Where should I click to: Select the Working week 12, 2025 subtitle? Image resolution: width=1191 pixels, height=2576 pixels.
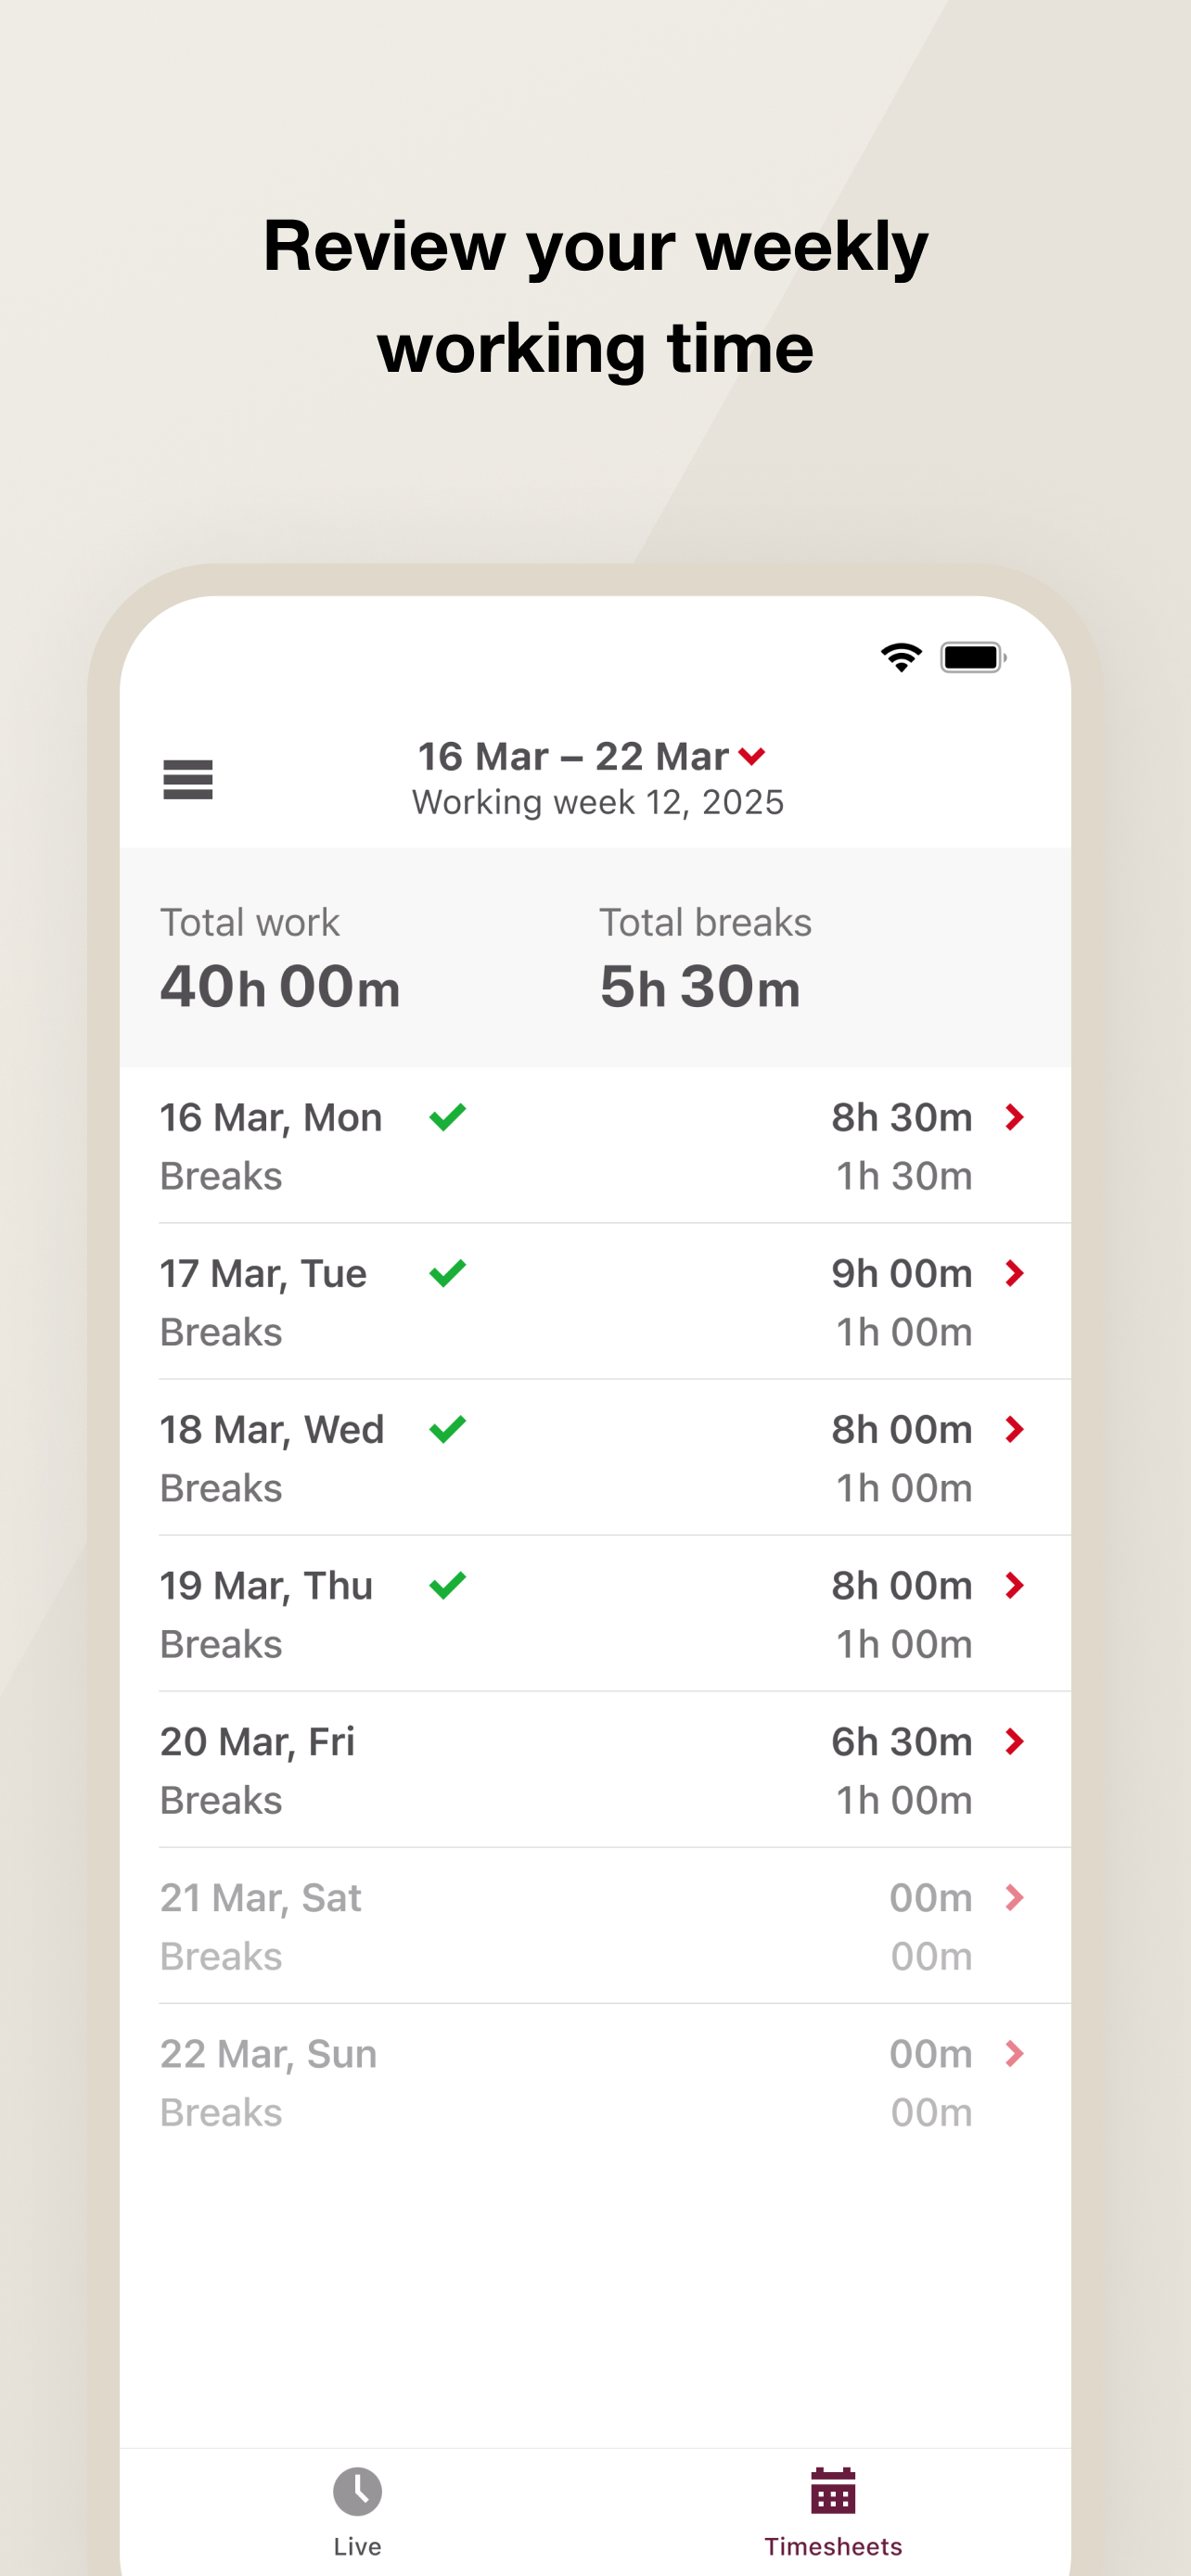[x=598, y=802]
